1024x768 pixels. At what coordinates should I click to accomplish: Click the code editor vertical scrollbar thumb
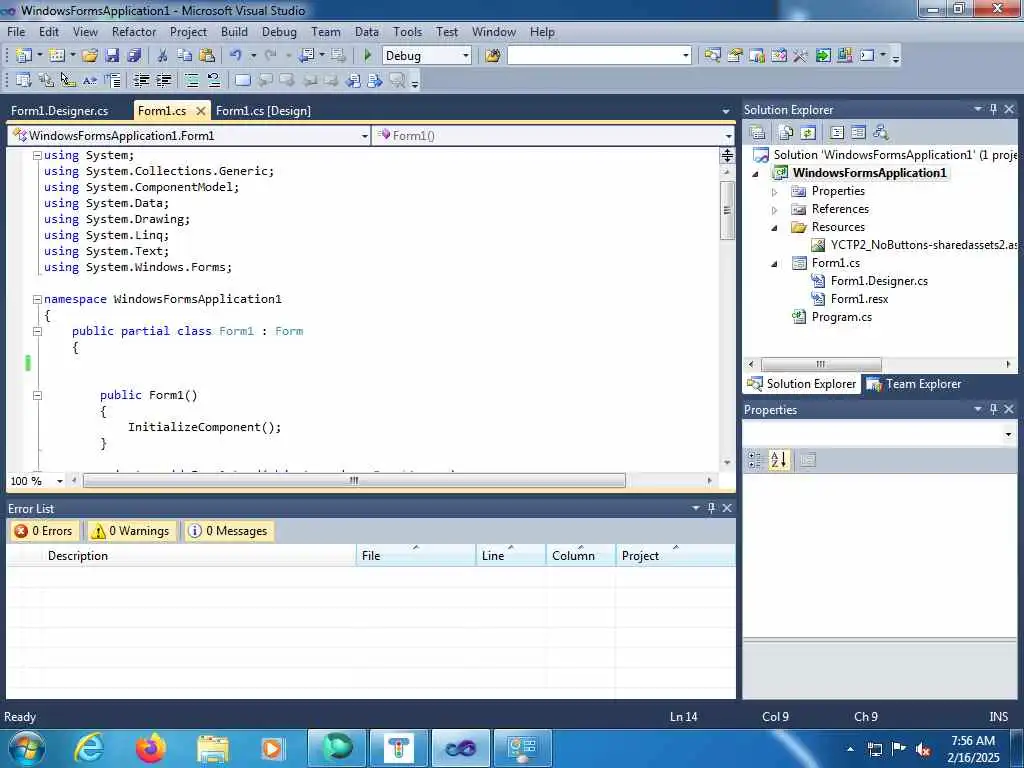[727, 210]
